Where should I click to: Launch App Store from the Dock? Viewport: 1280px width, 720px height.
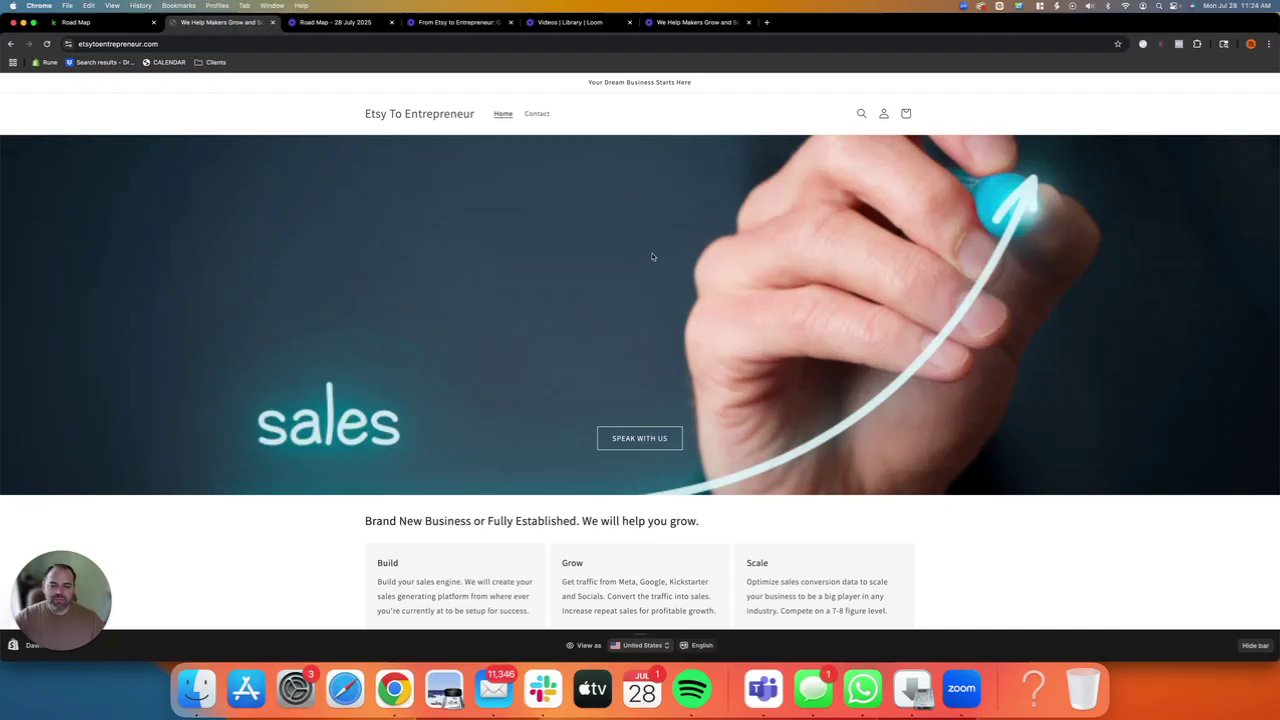(x=246, y=688)
